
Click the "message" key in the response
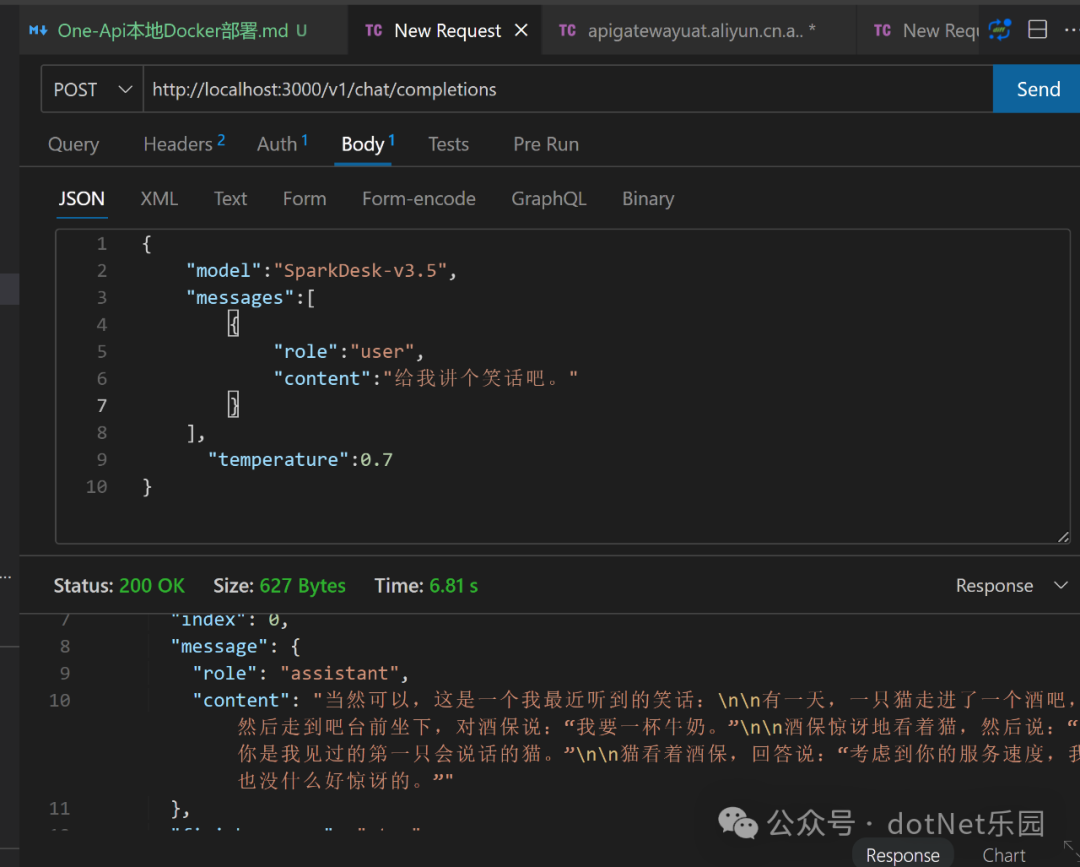pyautogui.click(x=219, y=647)
